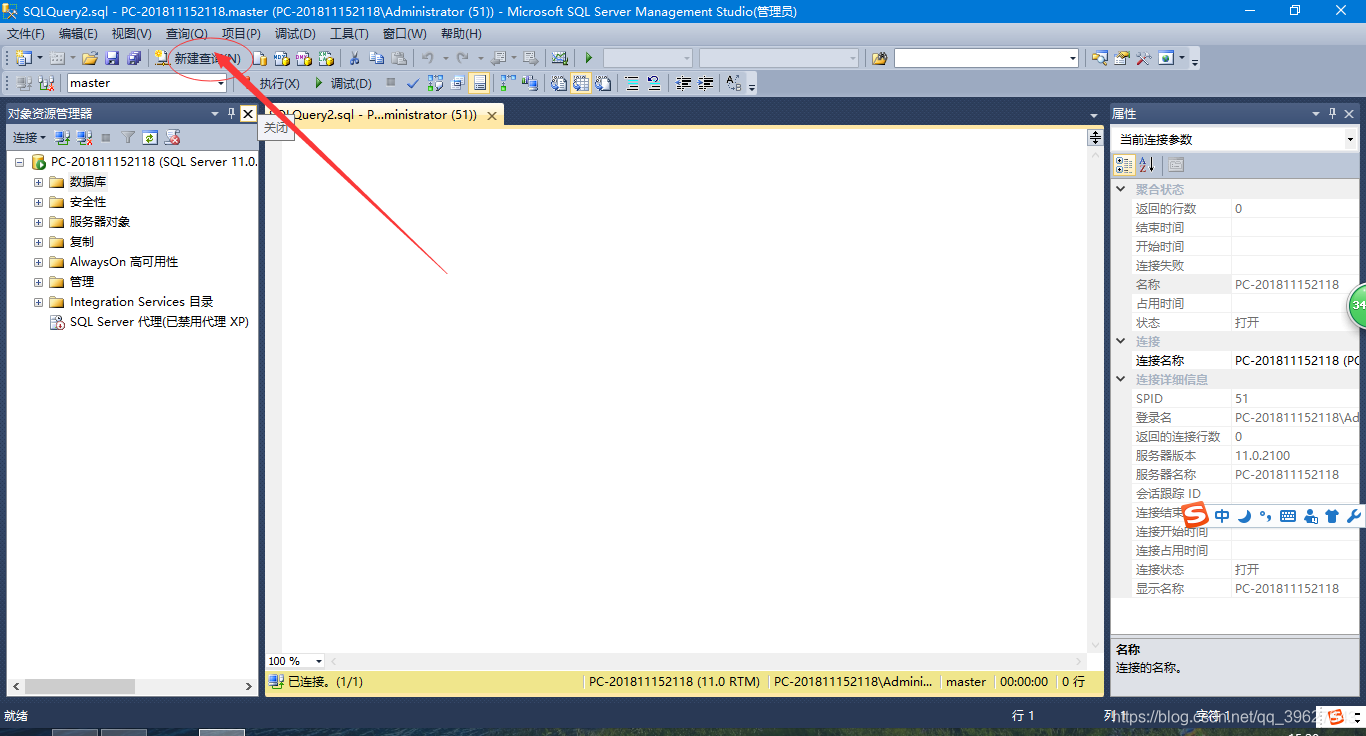1366x736 pixels.
Task: Click the Comment out selected lines icon
Action: 633,83
